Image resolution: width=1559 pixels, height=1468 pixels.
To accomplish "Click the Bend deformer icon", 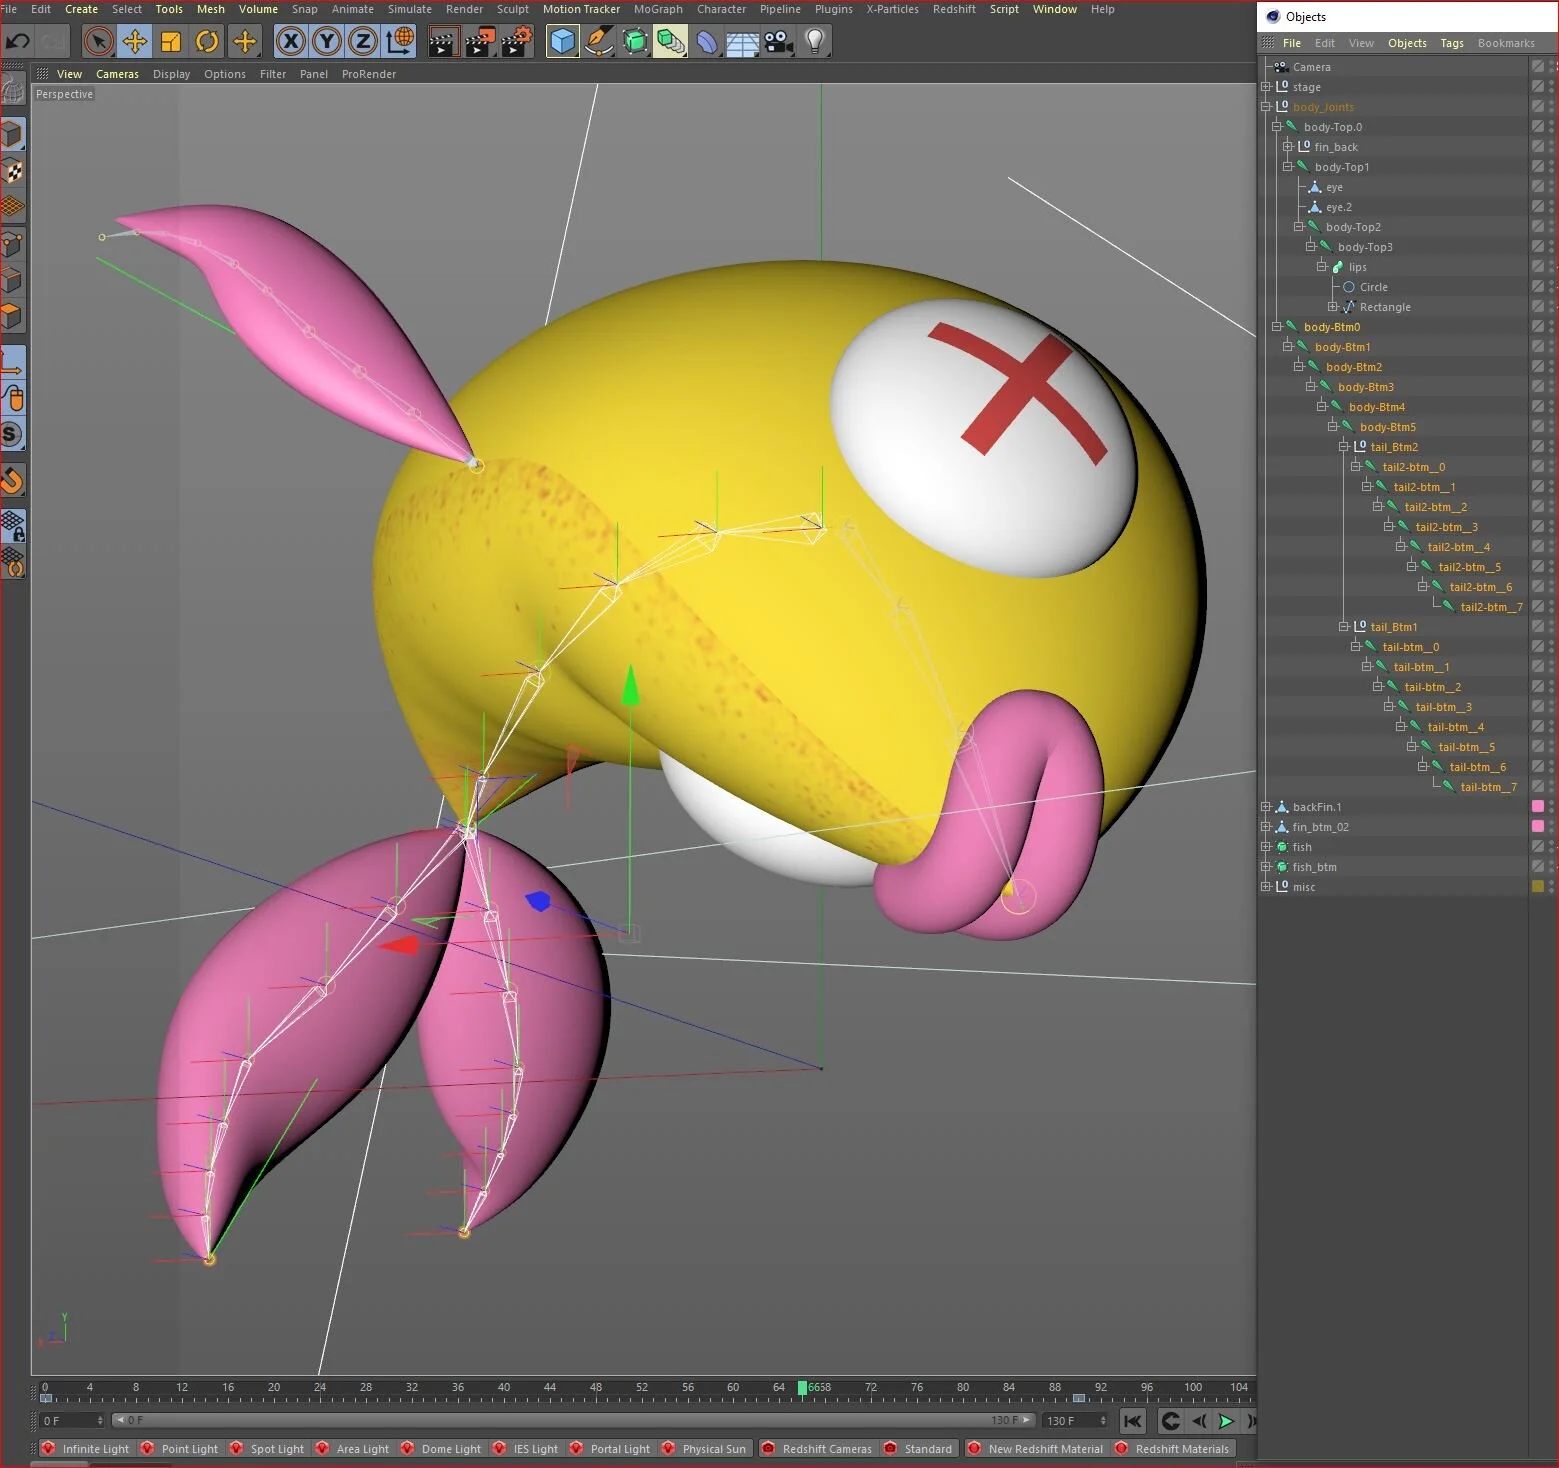I will pos(707,42).
